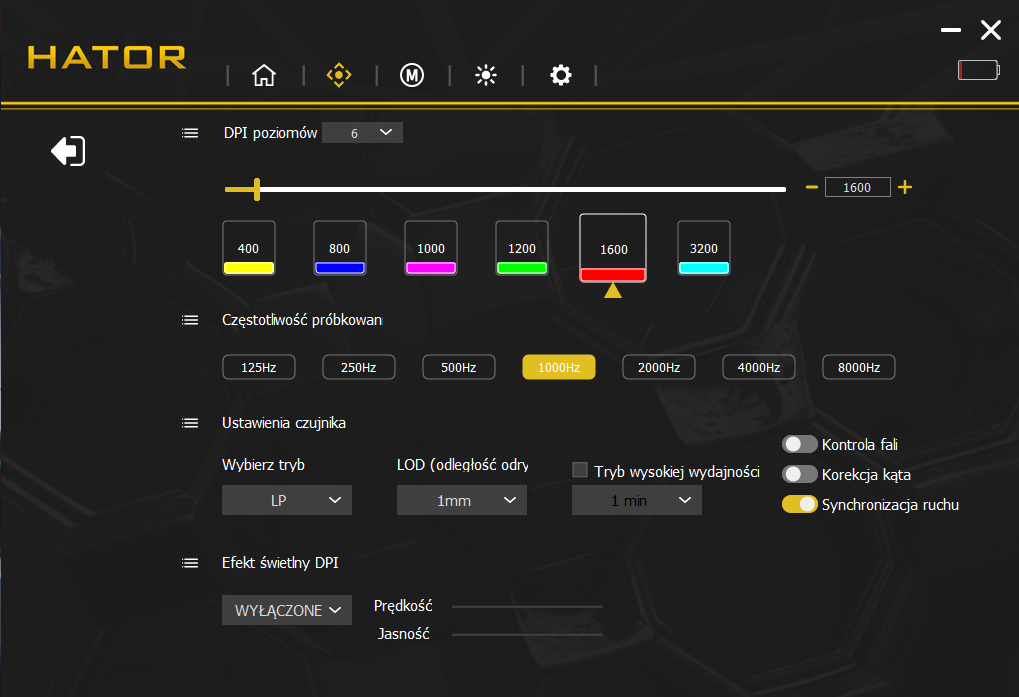Click the 1600 DPI value field
Screen dimensions: 1019x697
coord(857,187)
